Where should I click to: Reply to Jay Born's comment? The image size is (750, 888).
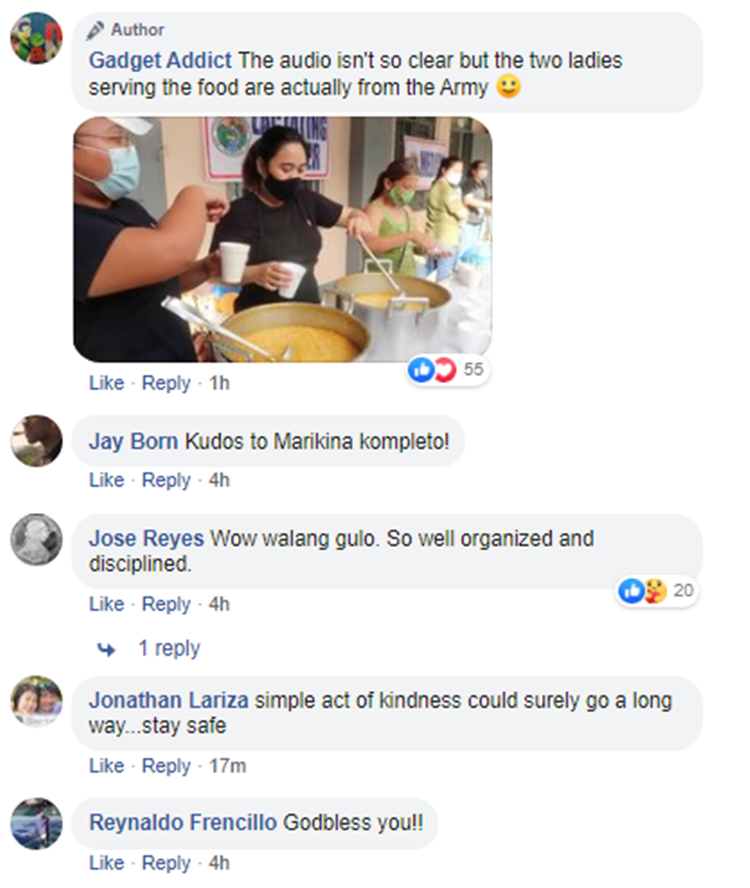[x=166, y=480]
